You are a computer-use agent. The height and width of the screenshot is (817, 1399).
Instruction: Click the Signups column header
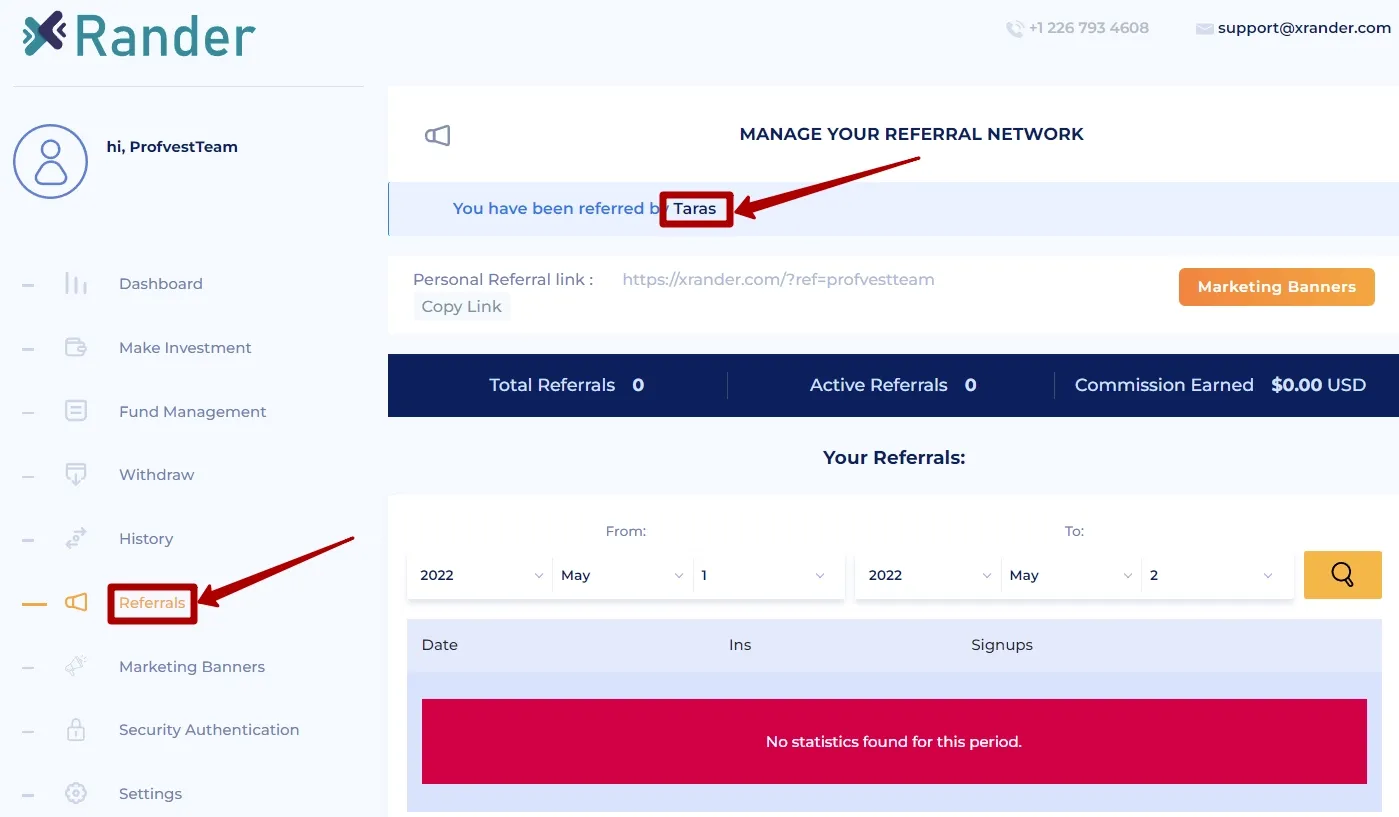coord(1002,645)
